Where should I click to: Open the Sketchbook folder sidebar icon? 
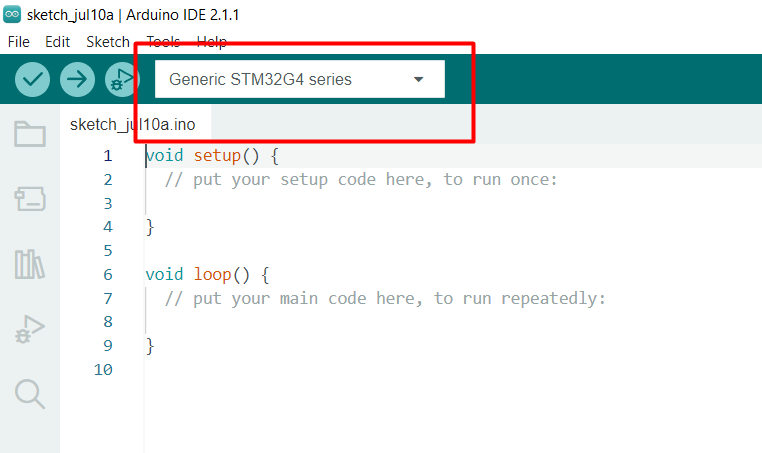tap(30, 135)
